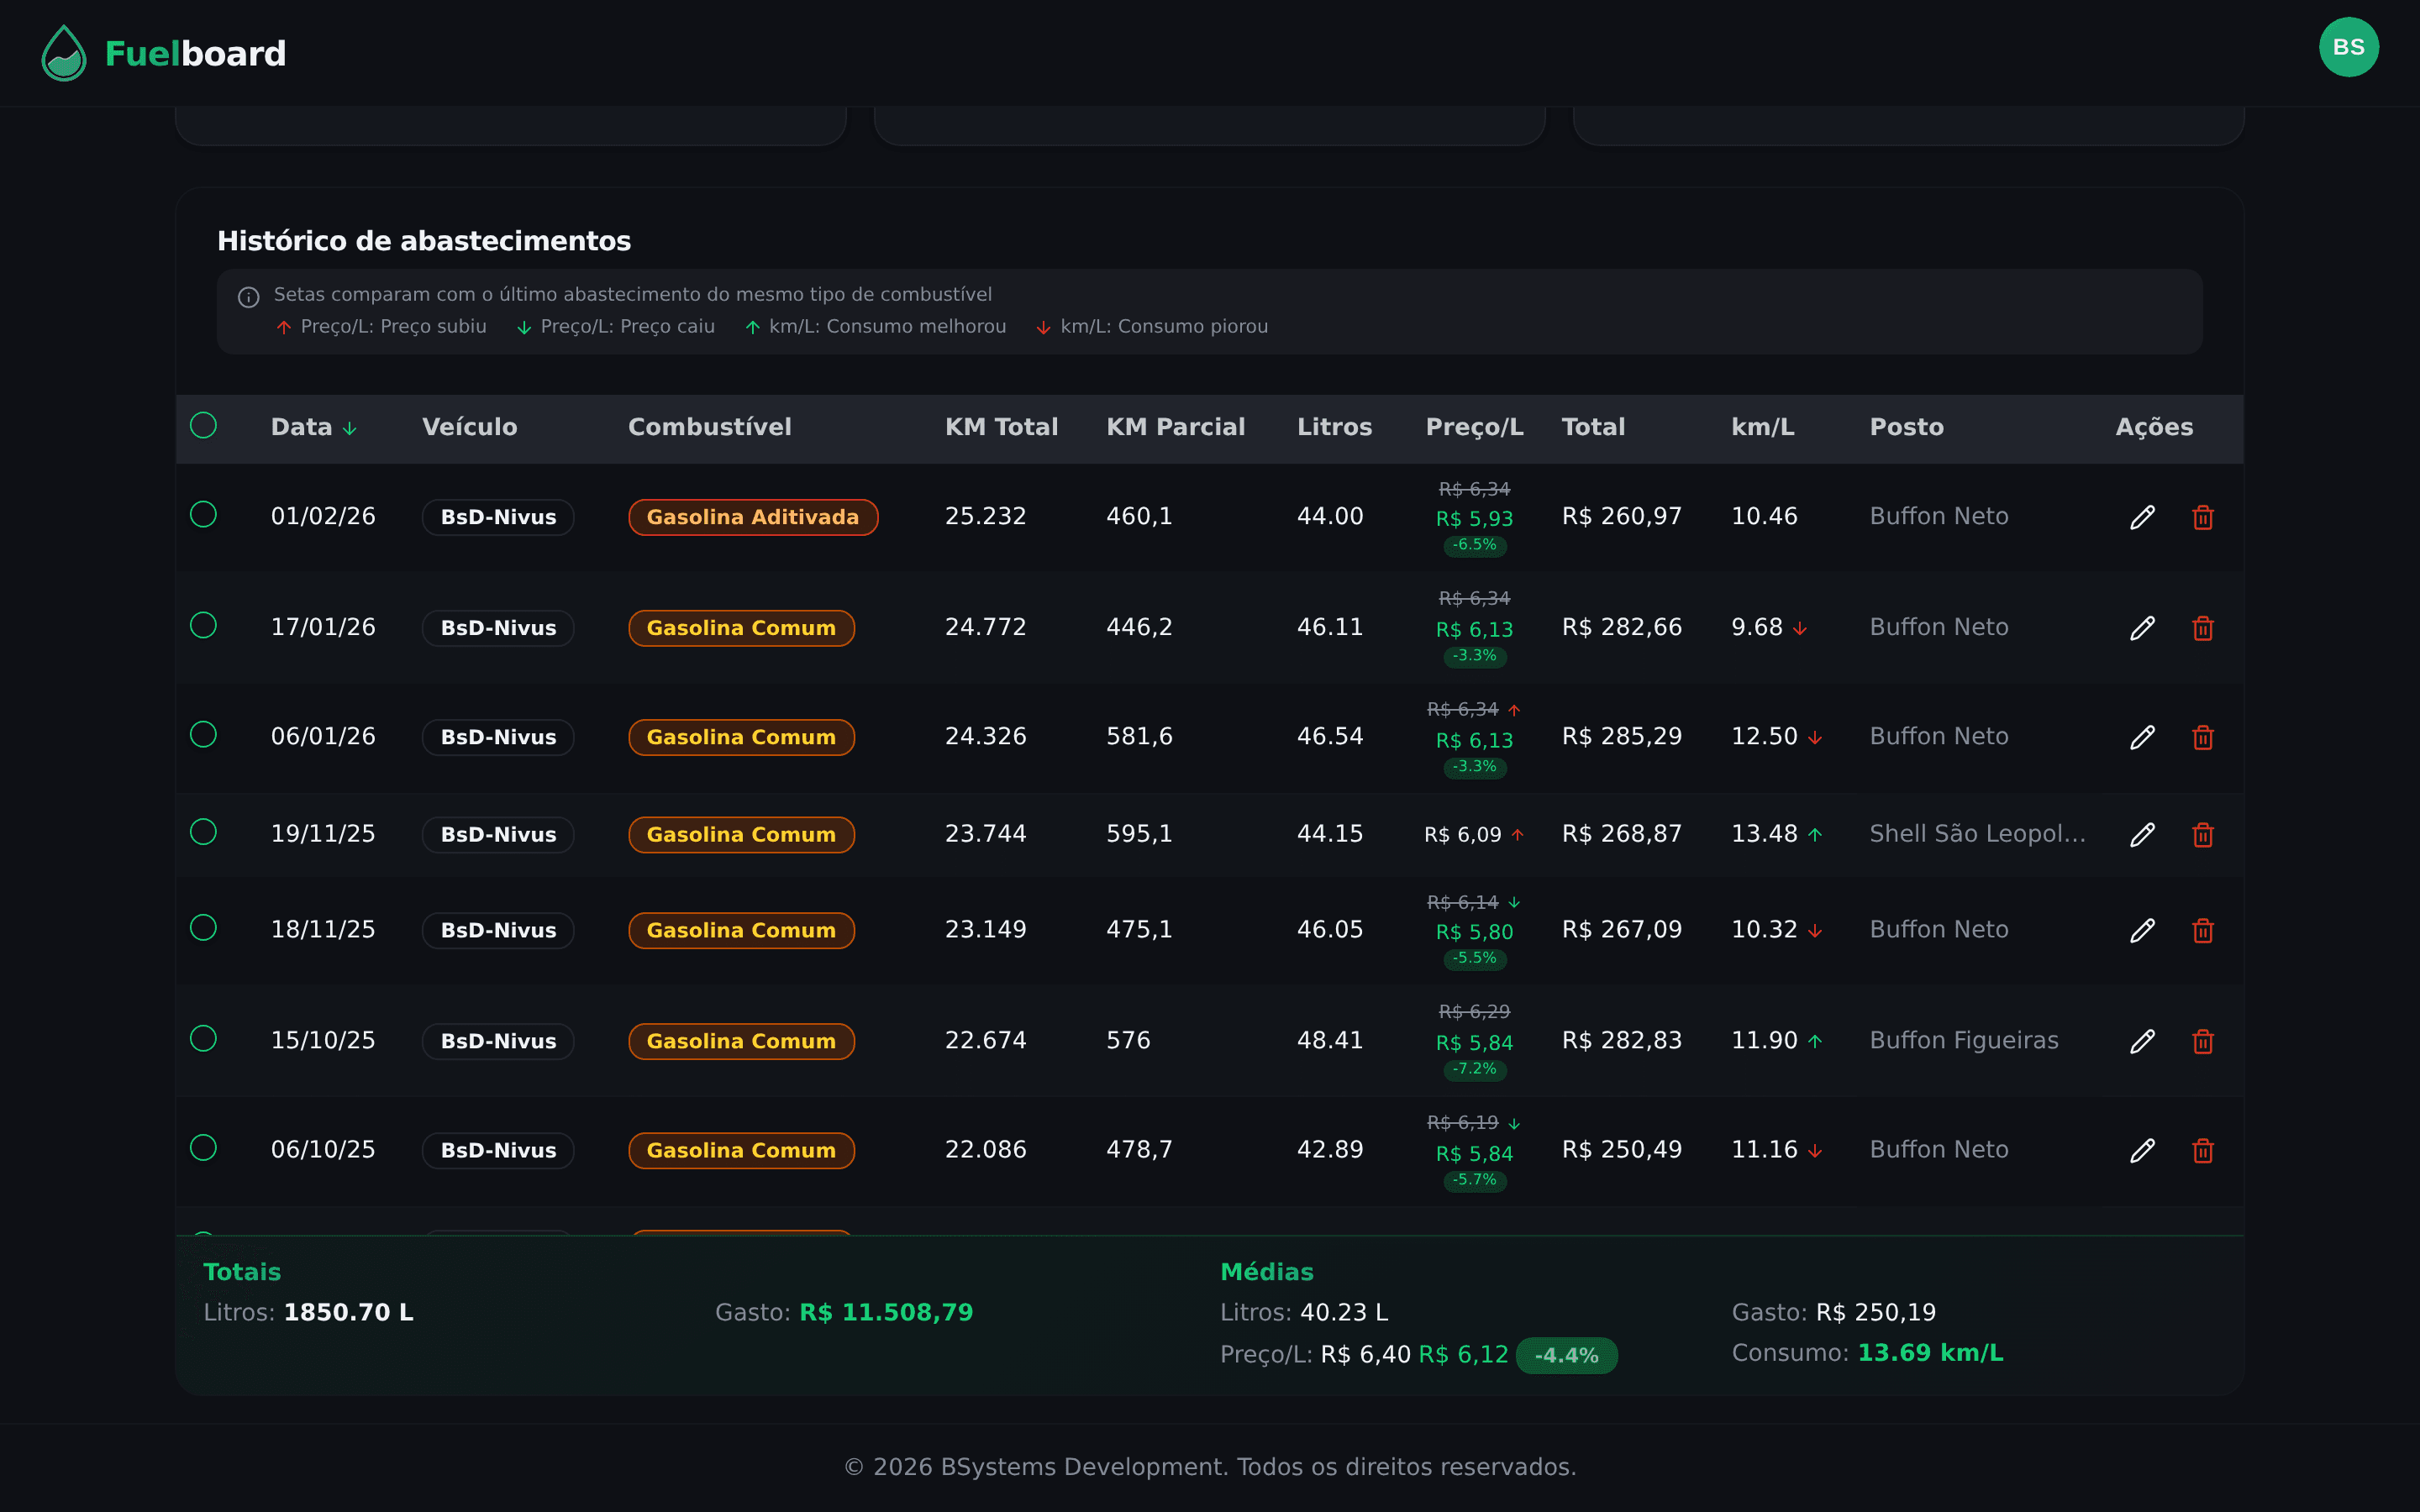Screen dimensions: 2420x1512
Task: Edit the 01/02/26 refuel entry
Action: [x=2141, y=517]
